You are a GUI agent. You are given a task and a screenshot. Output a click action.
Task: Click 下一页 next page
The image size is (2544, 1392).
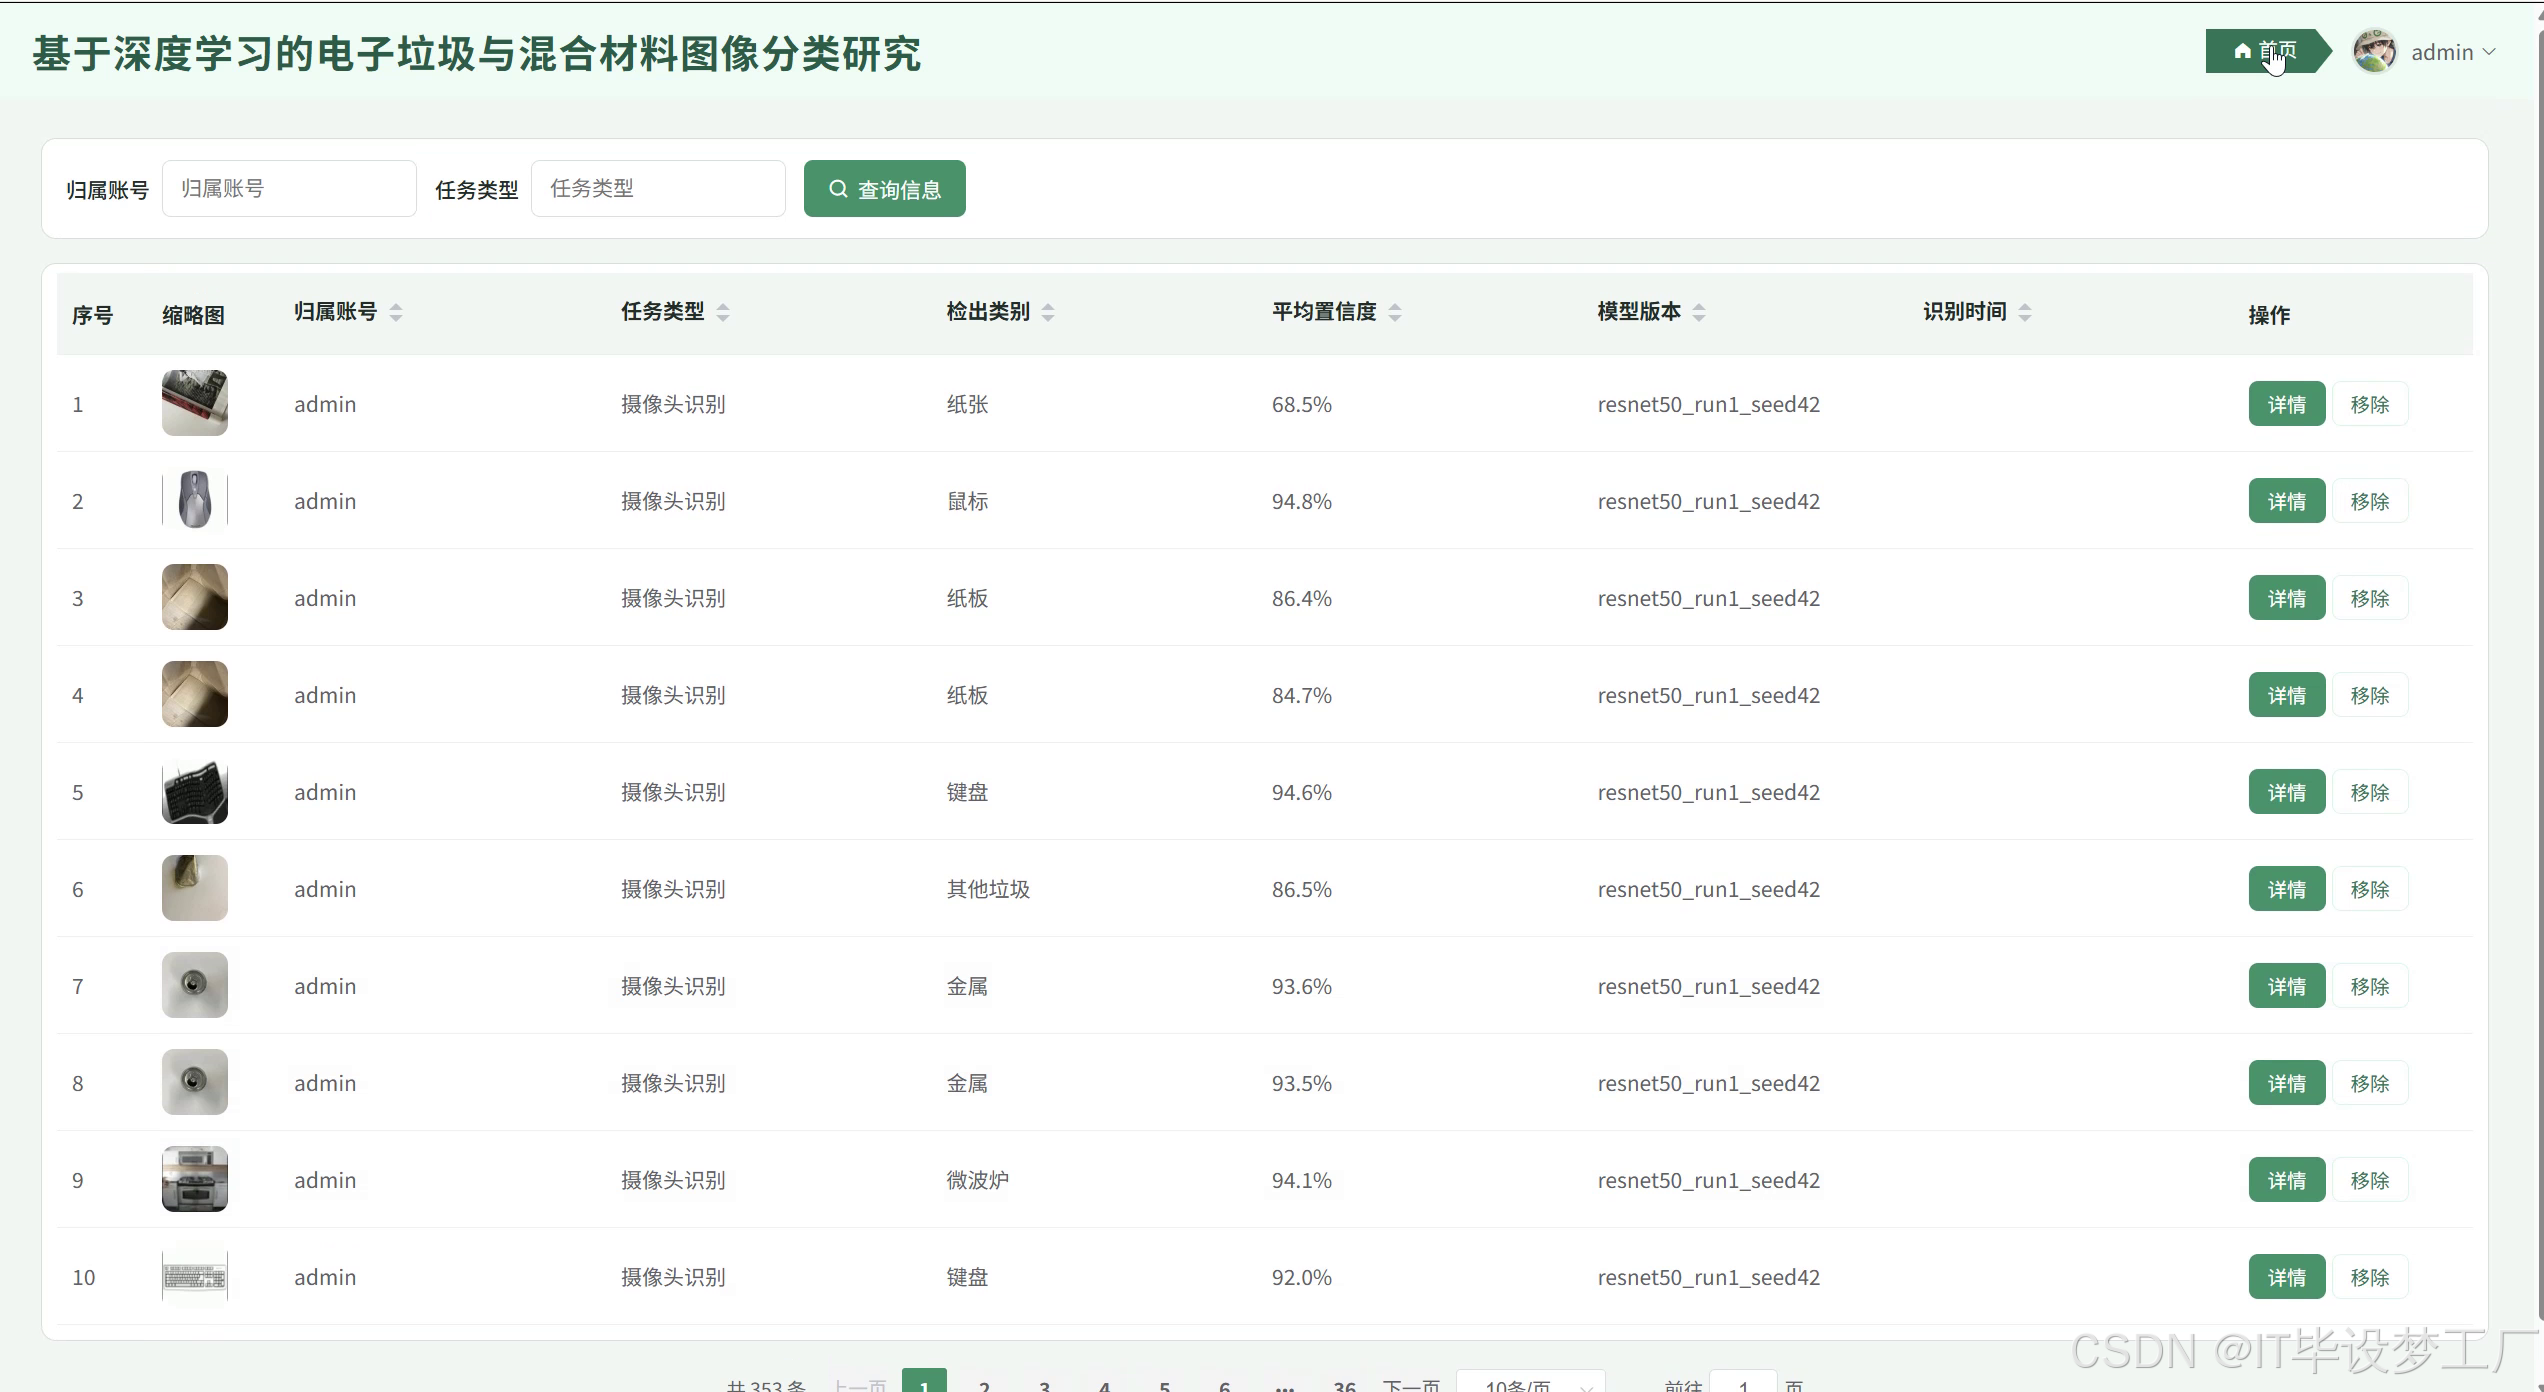(1411, 1384)
